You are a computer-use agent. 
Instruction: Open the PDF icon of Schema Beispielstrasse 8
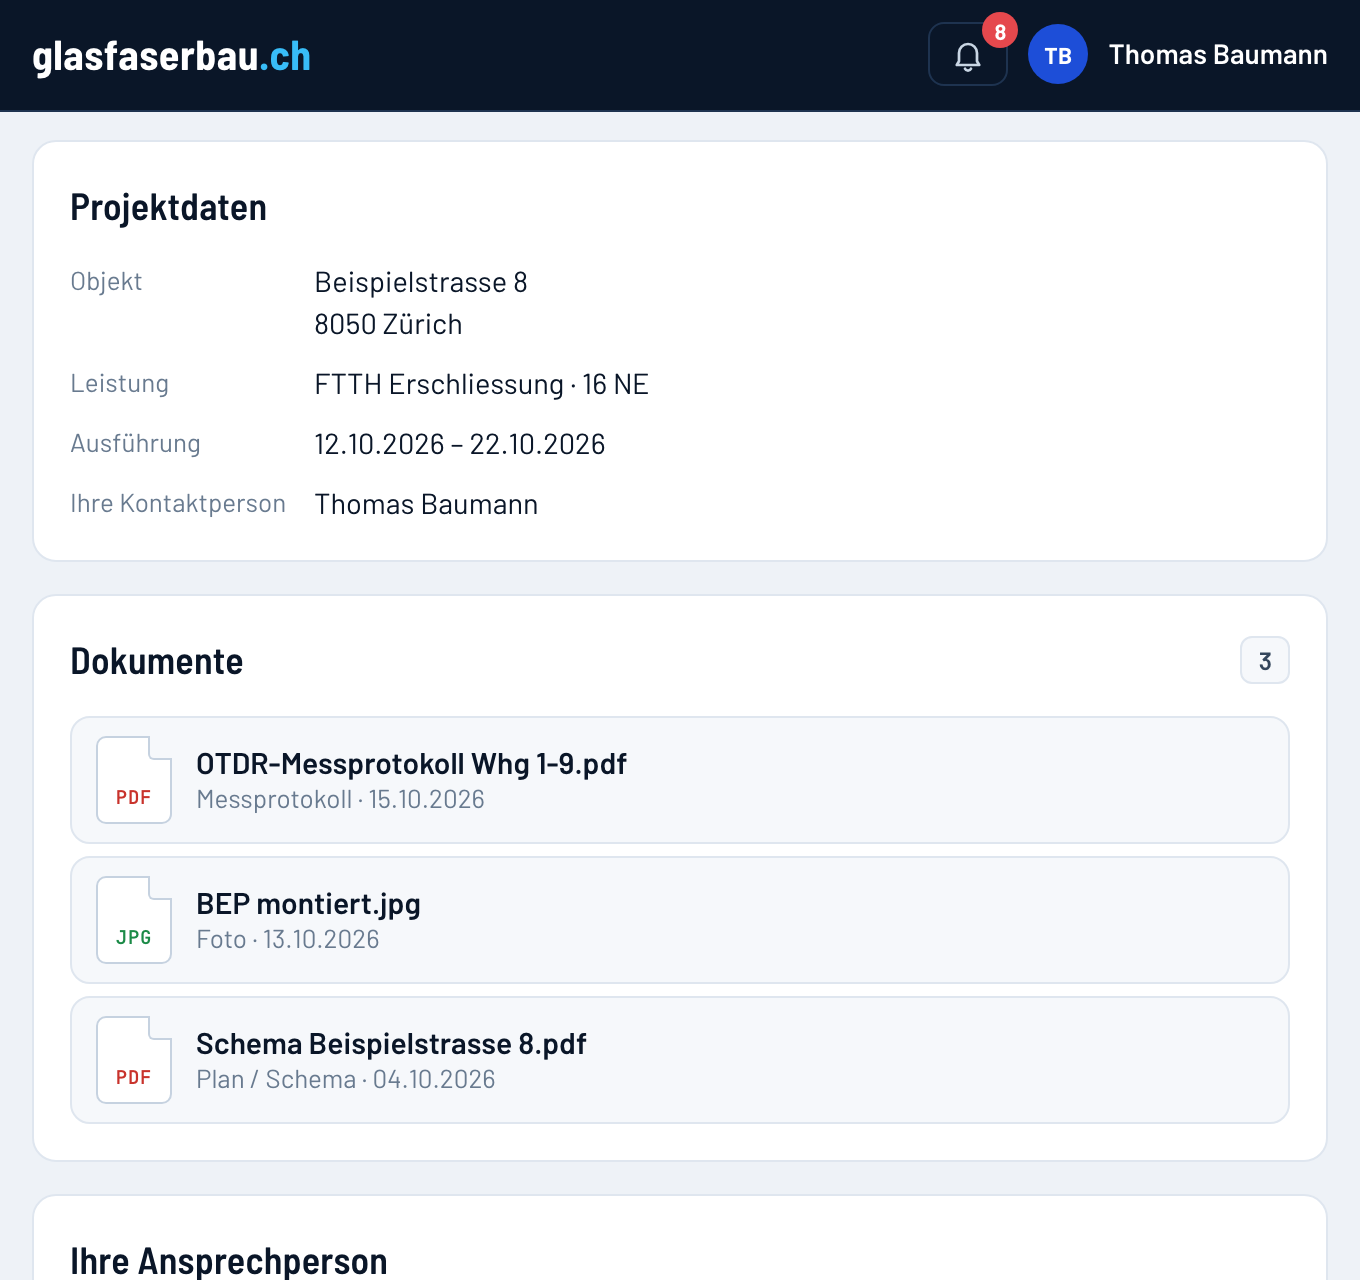click(x=134, y=1060)
